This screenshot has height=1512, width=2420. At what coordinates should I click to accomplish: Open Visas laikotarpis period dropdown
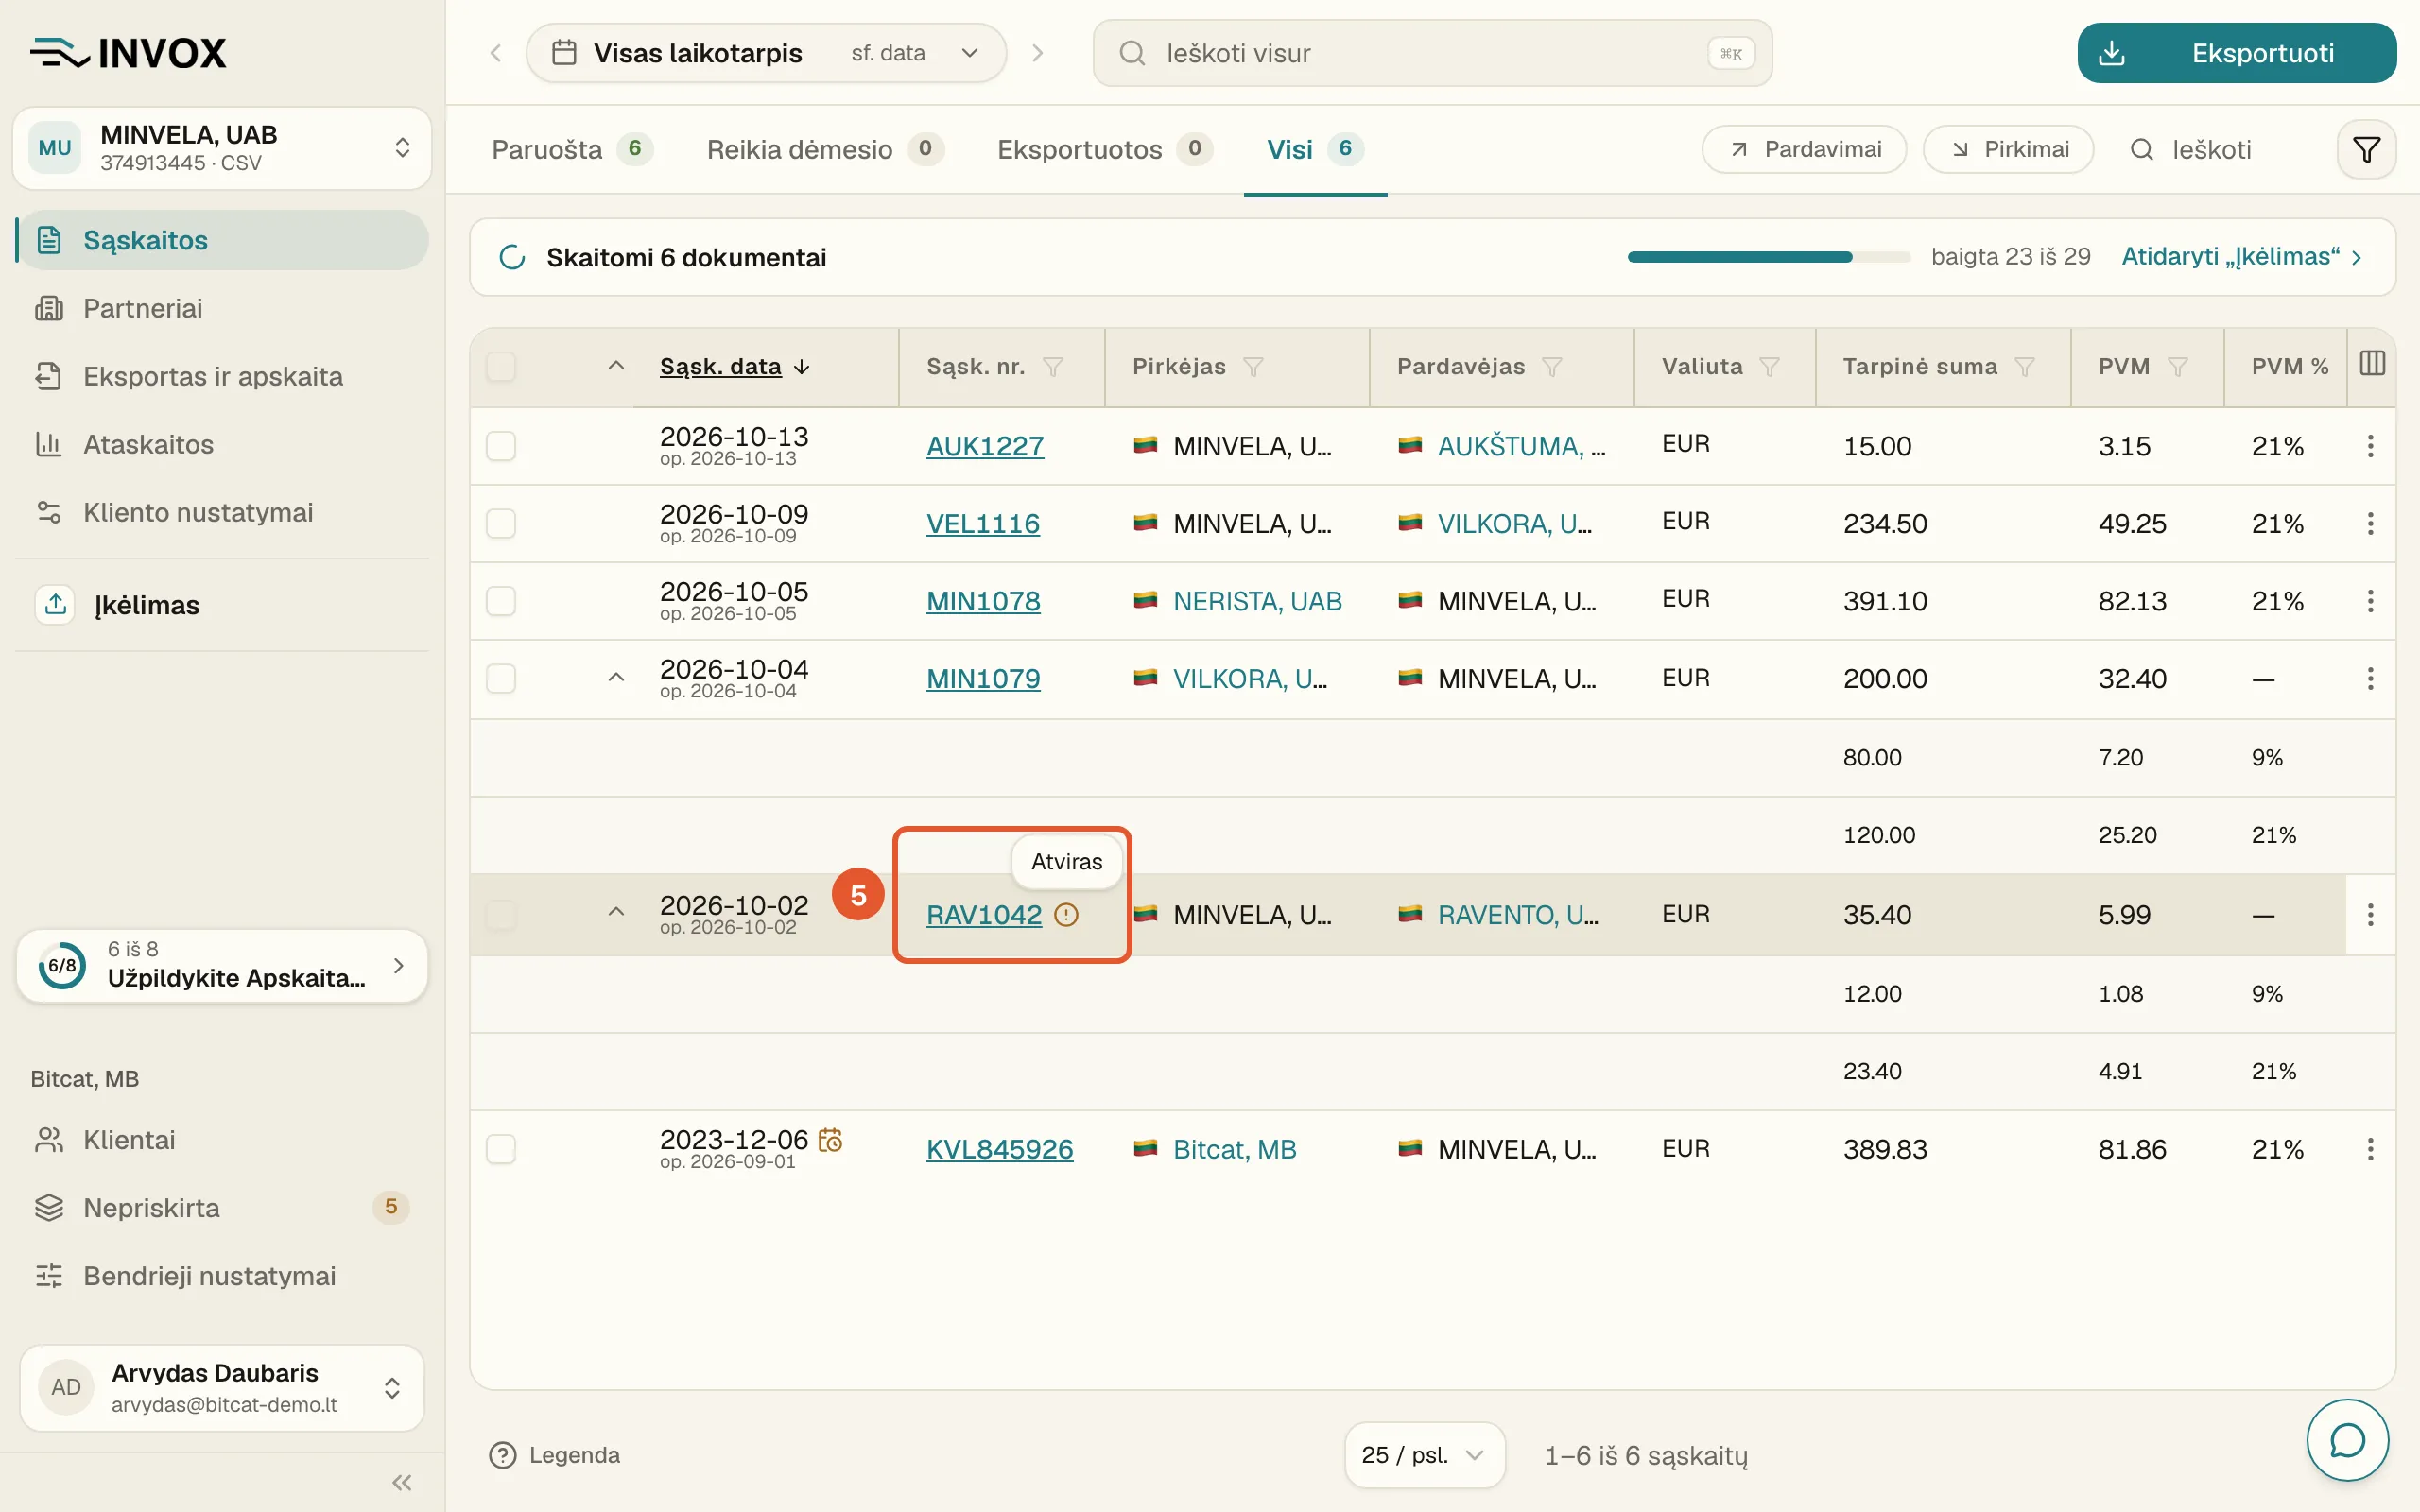(766, 53)
